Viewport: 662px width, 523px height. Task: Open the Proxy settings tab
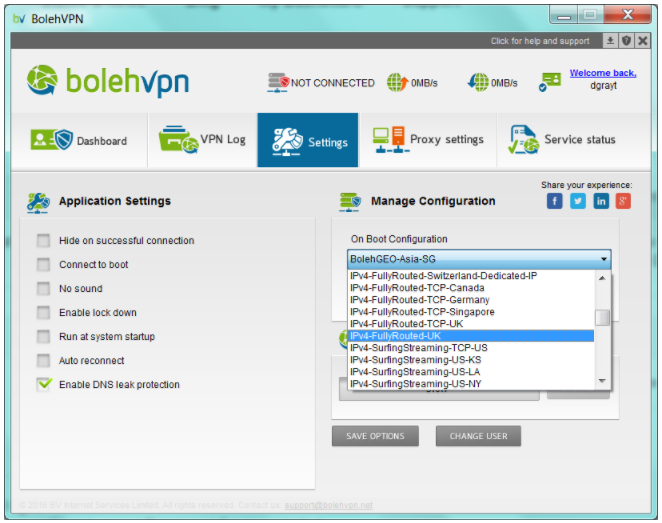tap(428, 140)
